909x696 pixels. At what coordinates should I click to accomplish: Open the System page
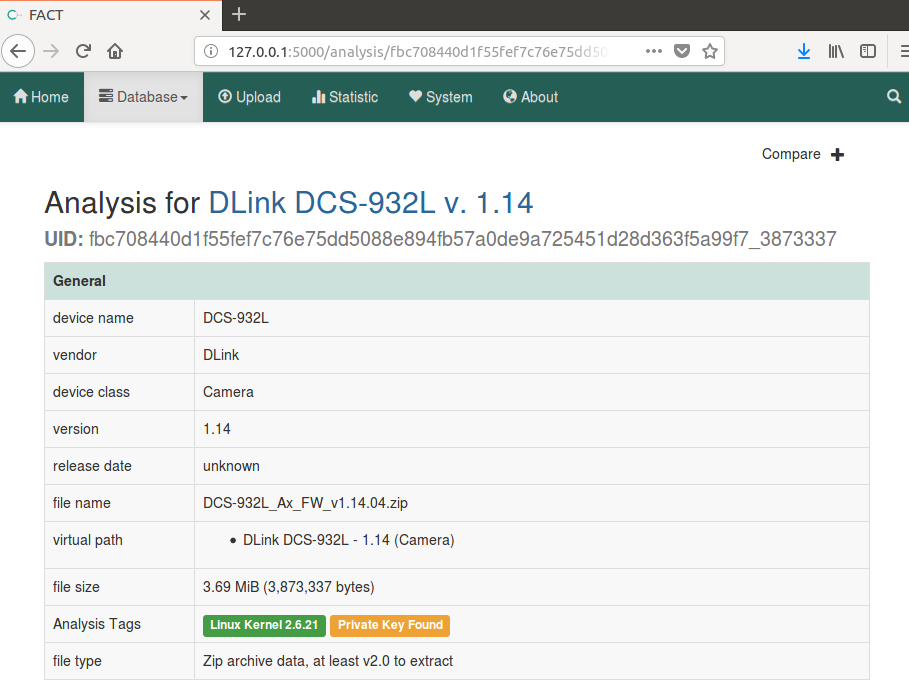441,97
